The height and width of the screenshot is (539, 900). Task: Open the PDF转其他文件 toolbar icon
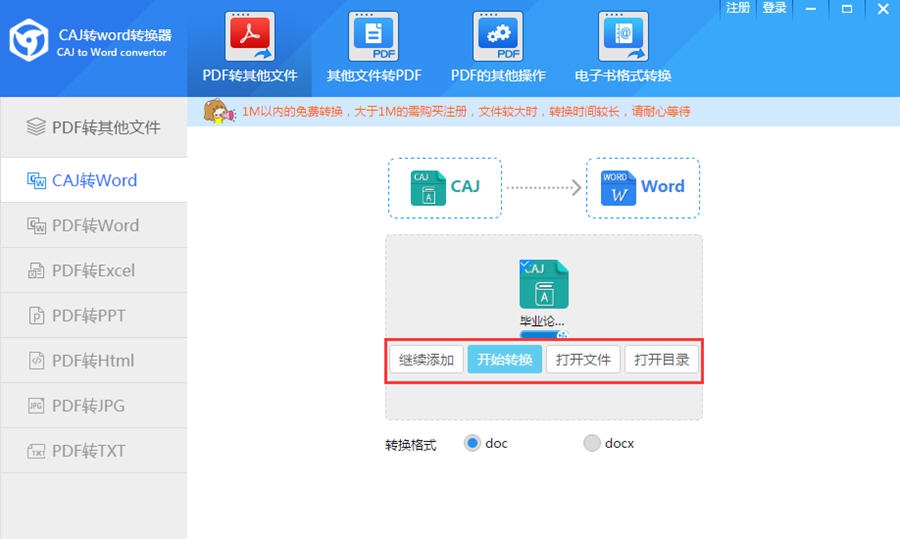[250, 37]
